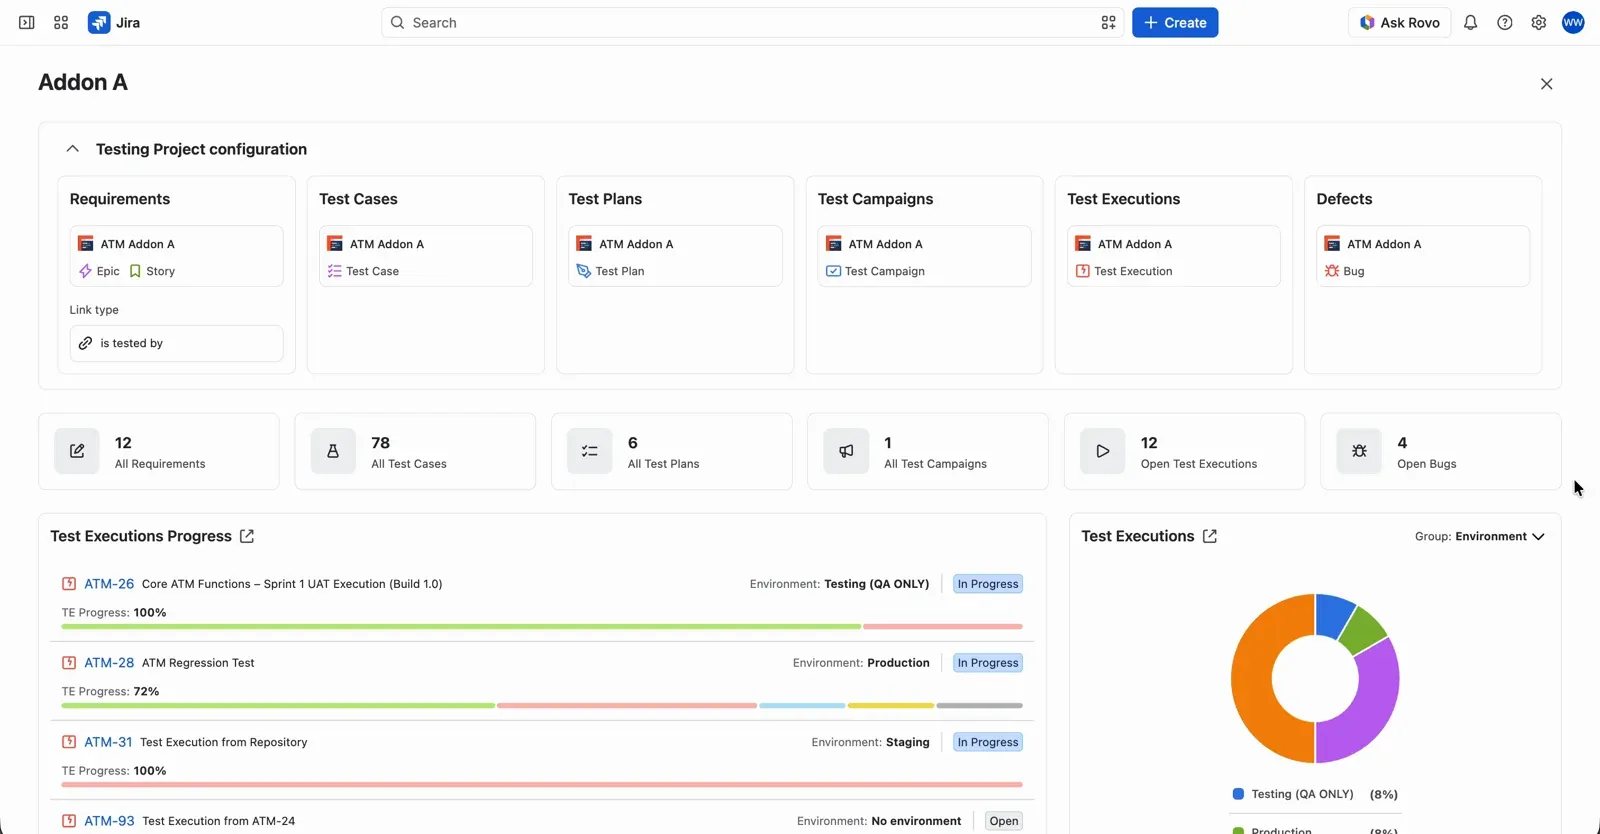Click All Test Campaigns megaphone icon
Image resolution: width=1600 pixels, height=834 pixels.
[846, 451]
